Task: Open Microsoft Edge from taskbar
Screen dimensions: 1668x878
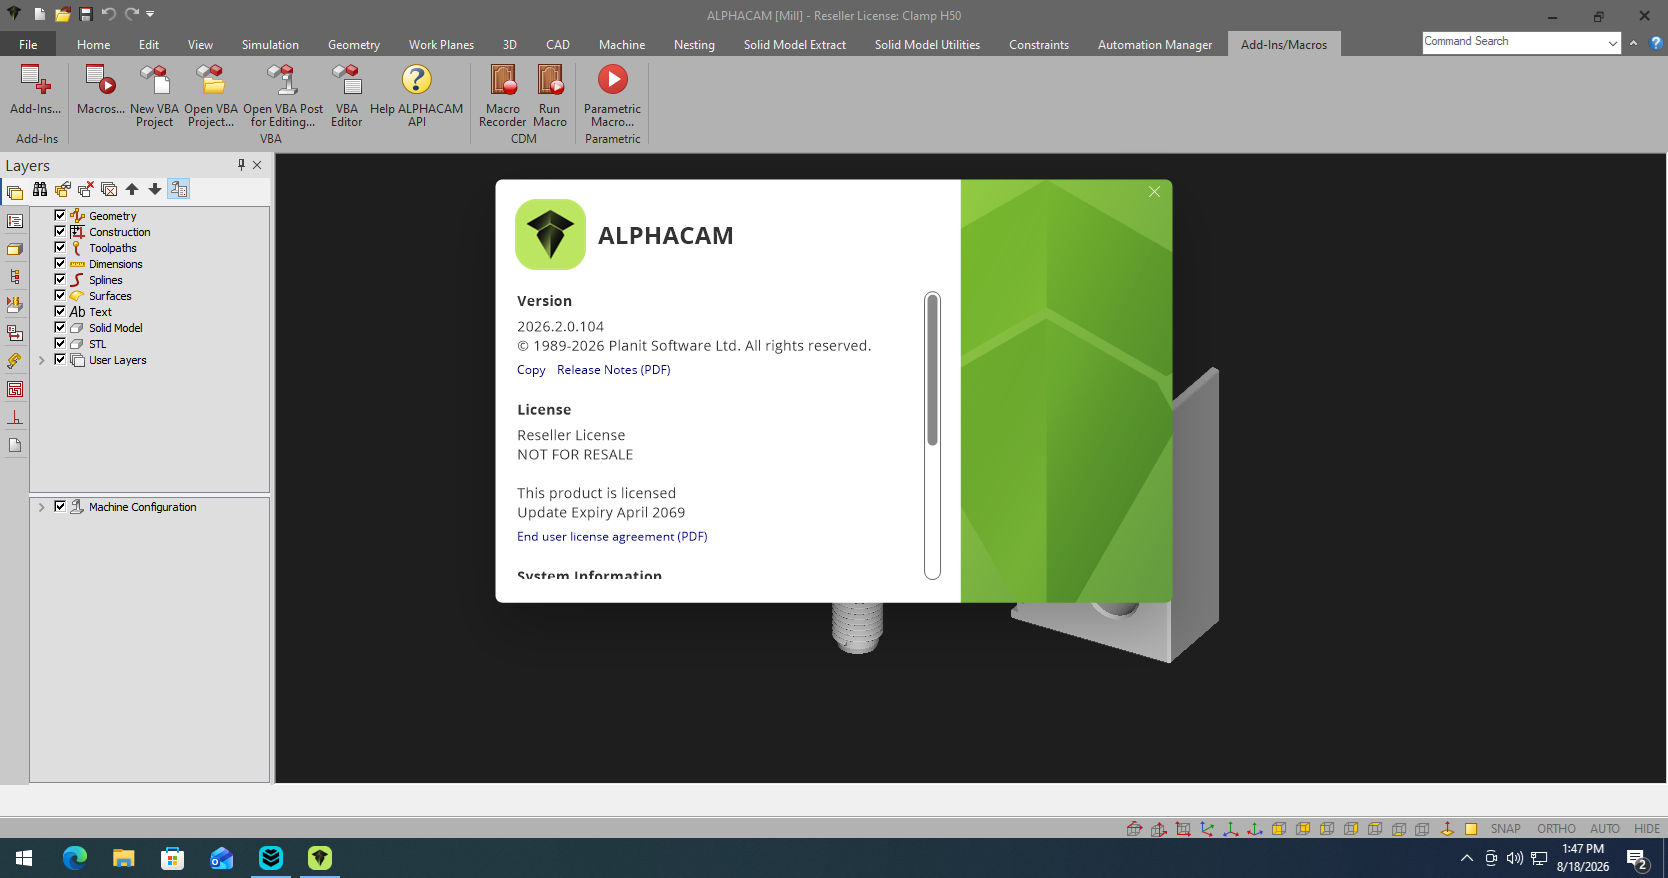Action: pyautogui.click(x=75, y=858)
